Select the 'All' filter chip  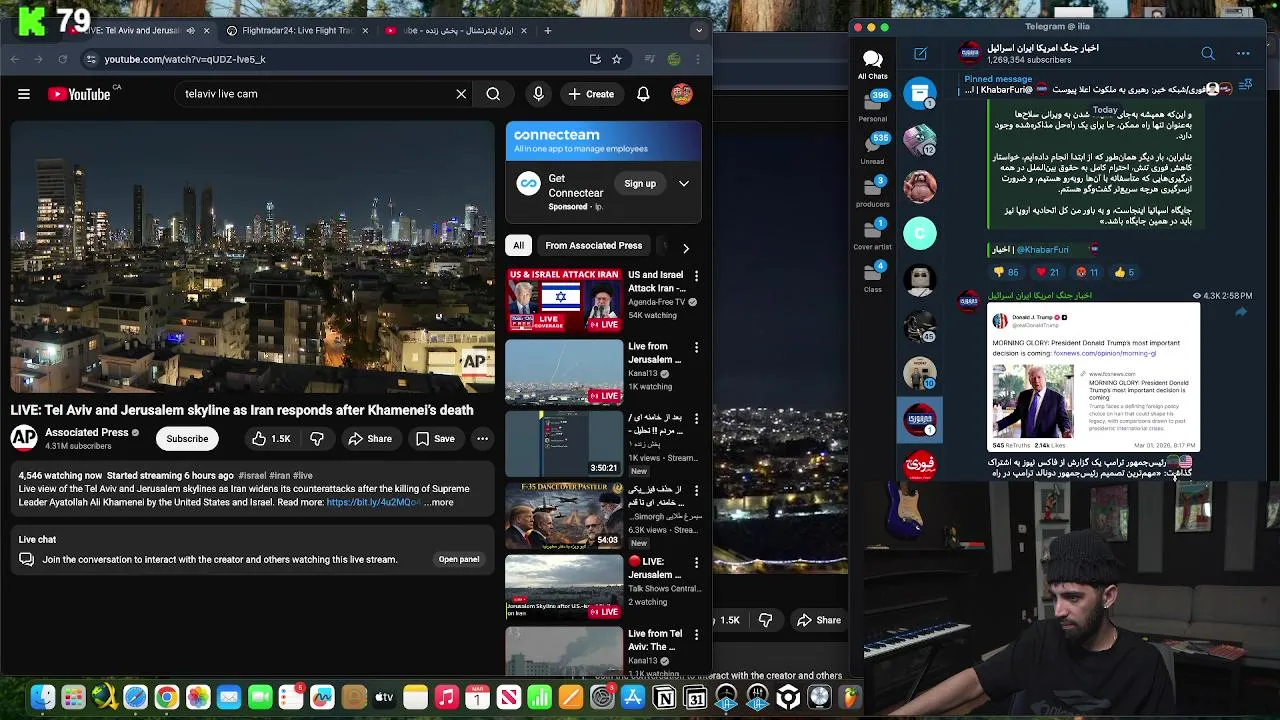pos(518,246)
